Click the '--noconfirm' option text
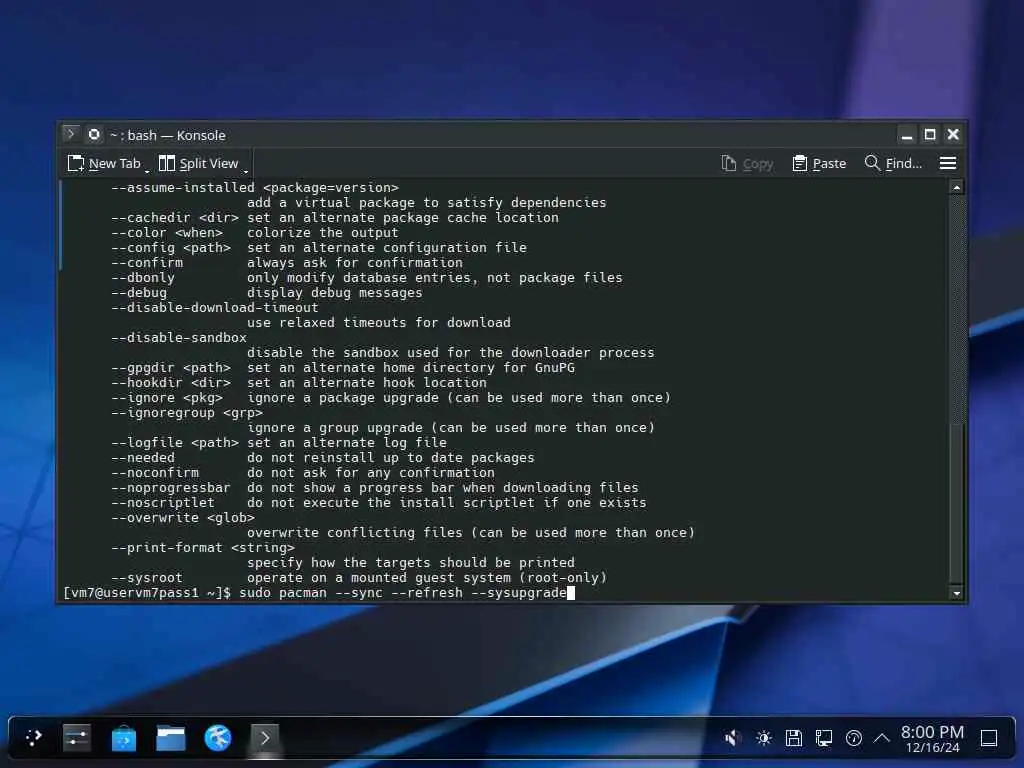Viewport: 1024px width, 768px height. coord(155,473)
